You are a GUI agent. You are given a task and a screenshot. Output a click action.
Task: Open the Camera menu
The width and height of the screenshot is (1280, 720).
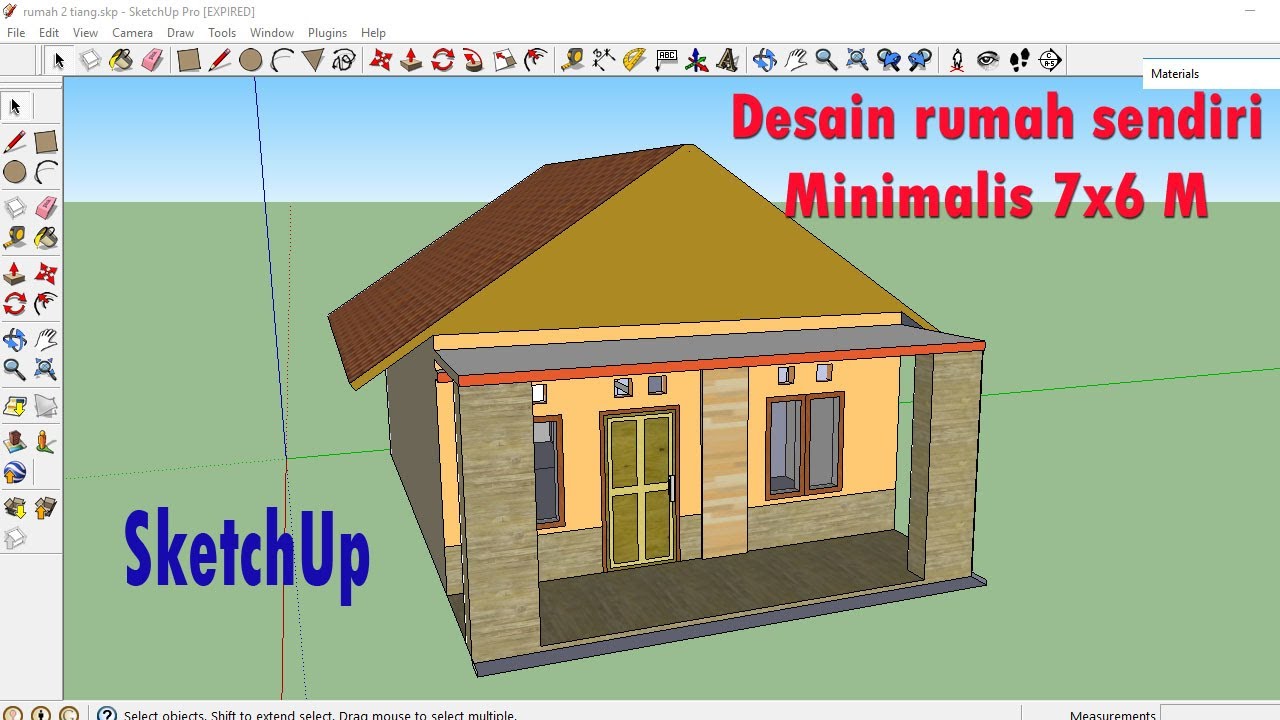coord(132,33)
